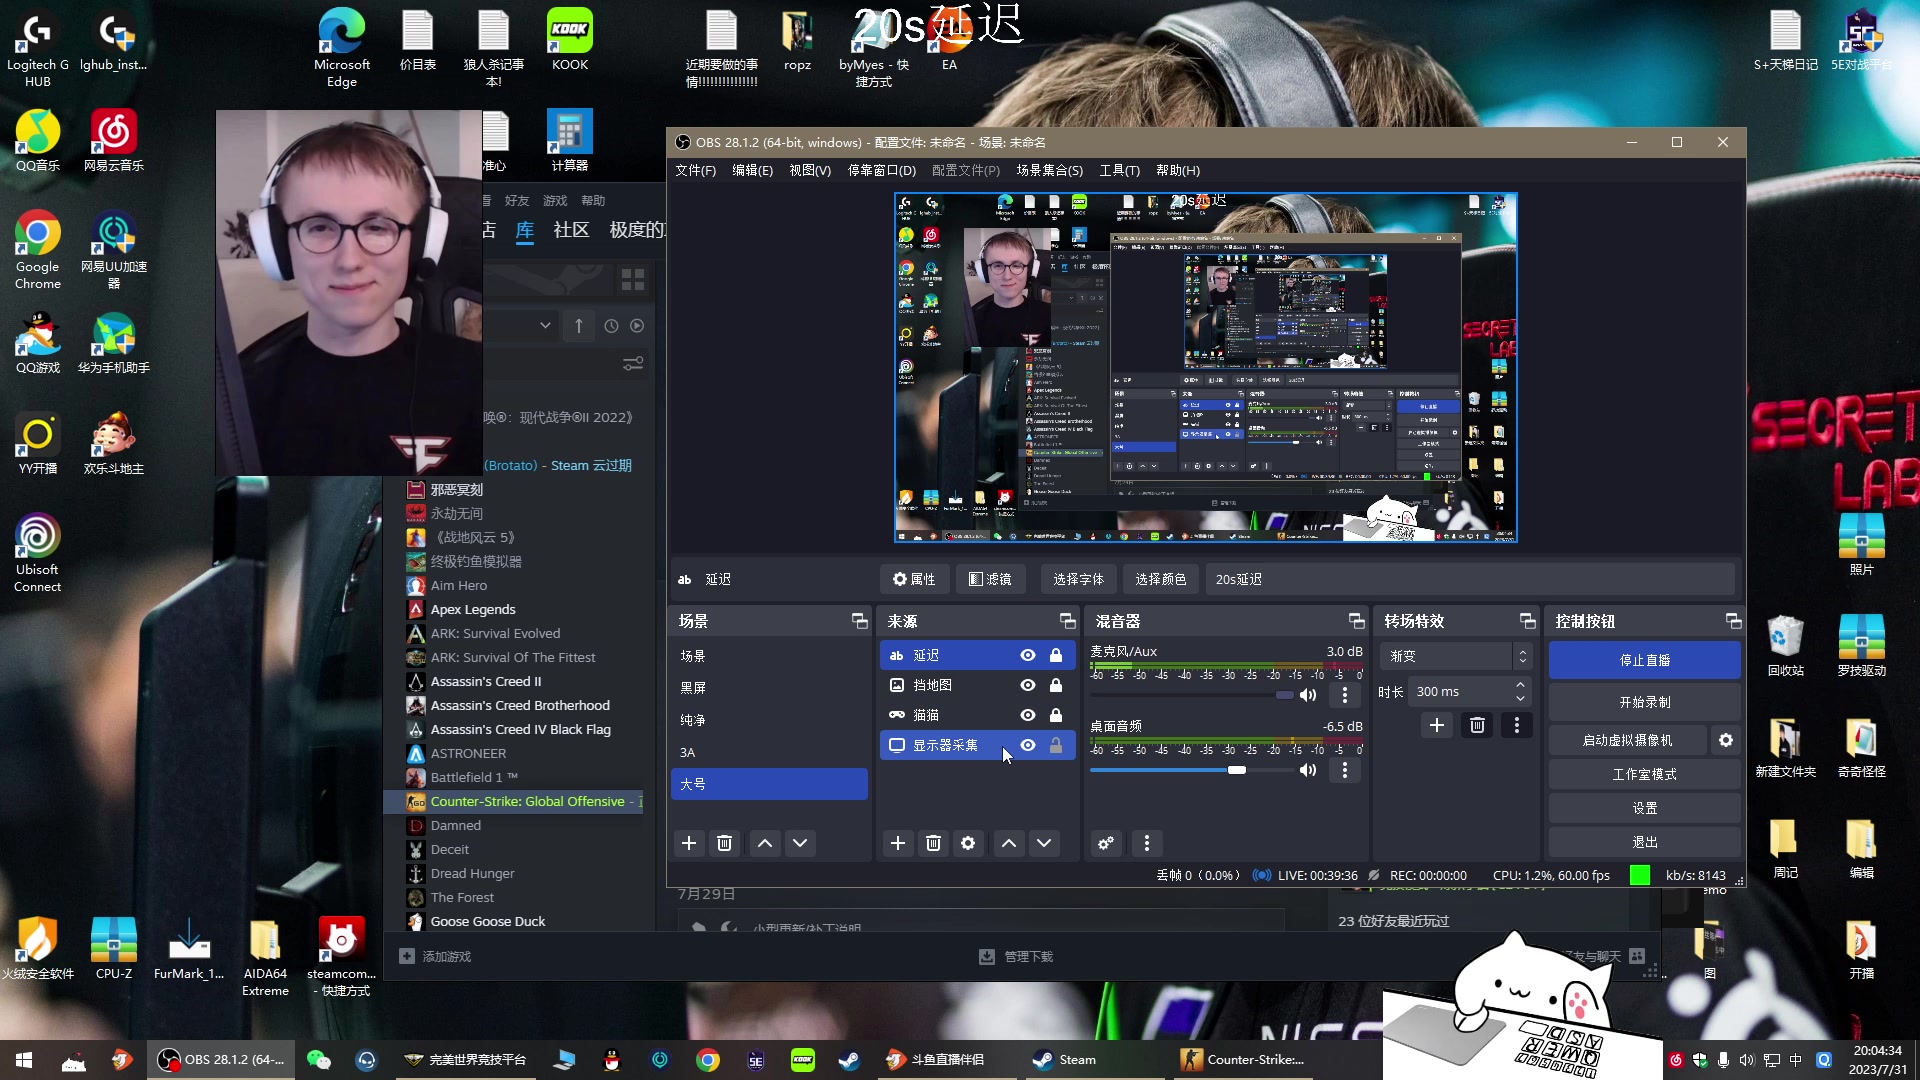Move source up in the list

pyautogui.click(x=1009, y=843)
